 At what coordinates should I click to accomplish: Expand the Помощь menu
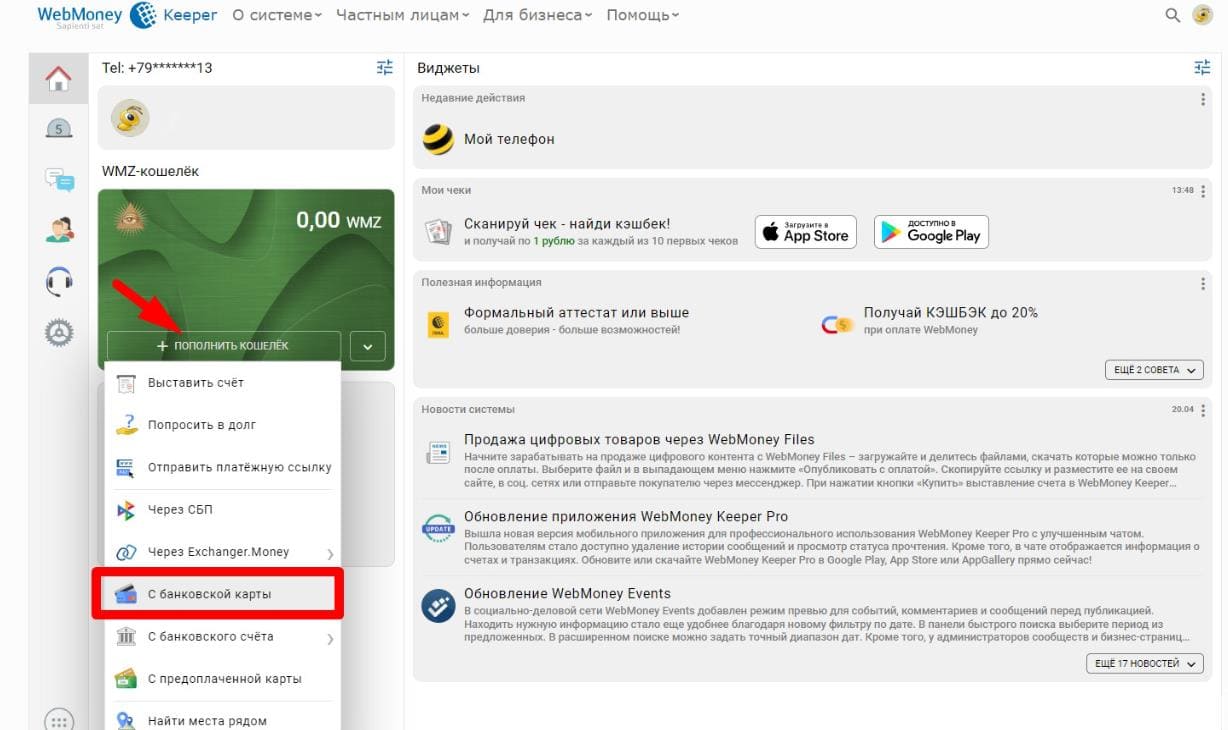[641, 16]
